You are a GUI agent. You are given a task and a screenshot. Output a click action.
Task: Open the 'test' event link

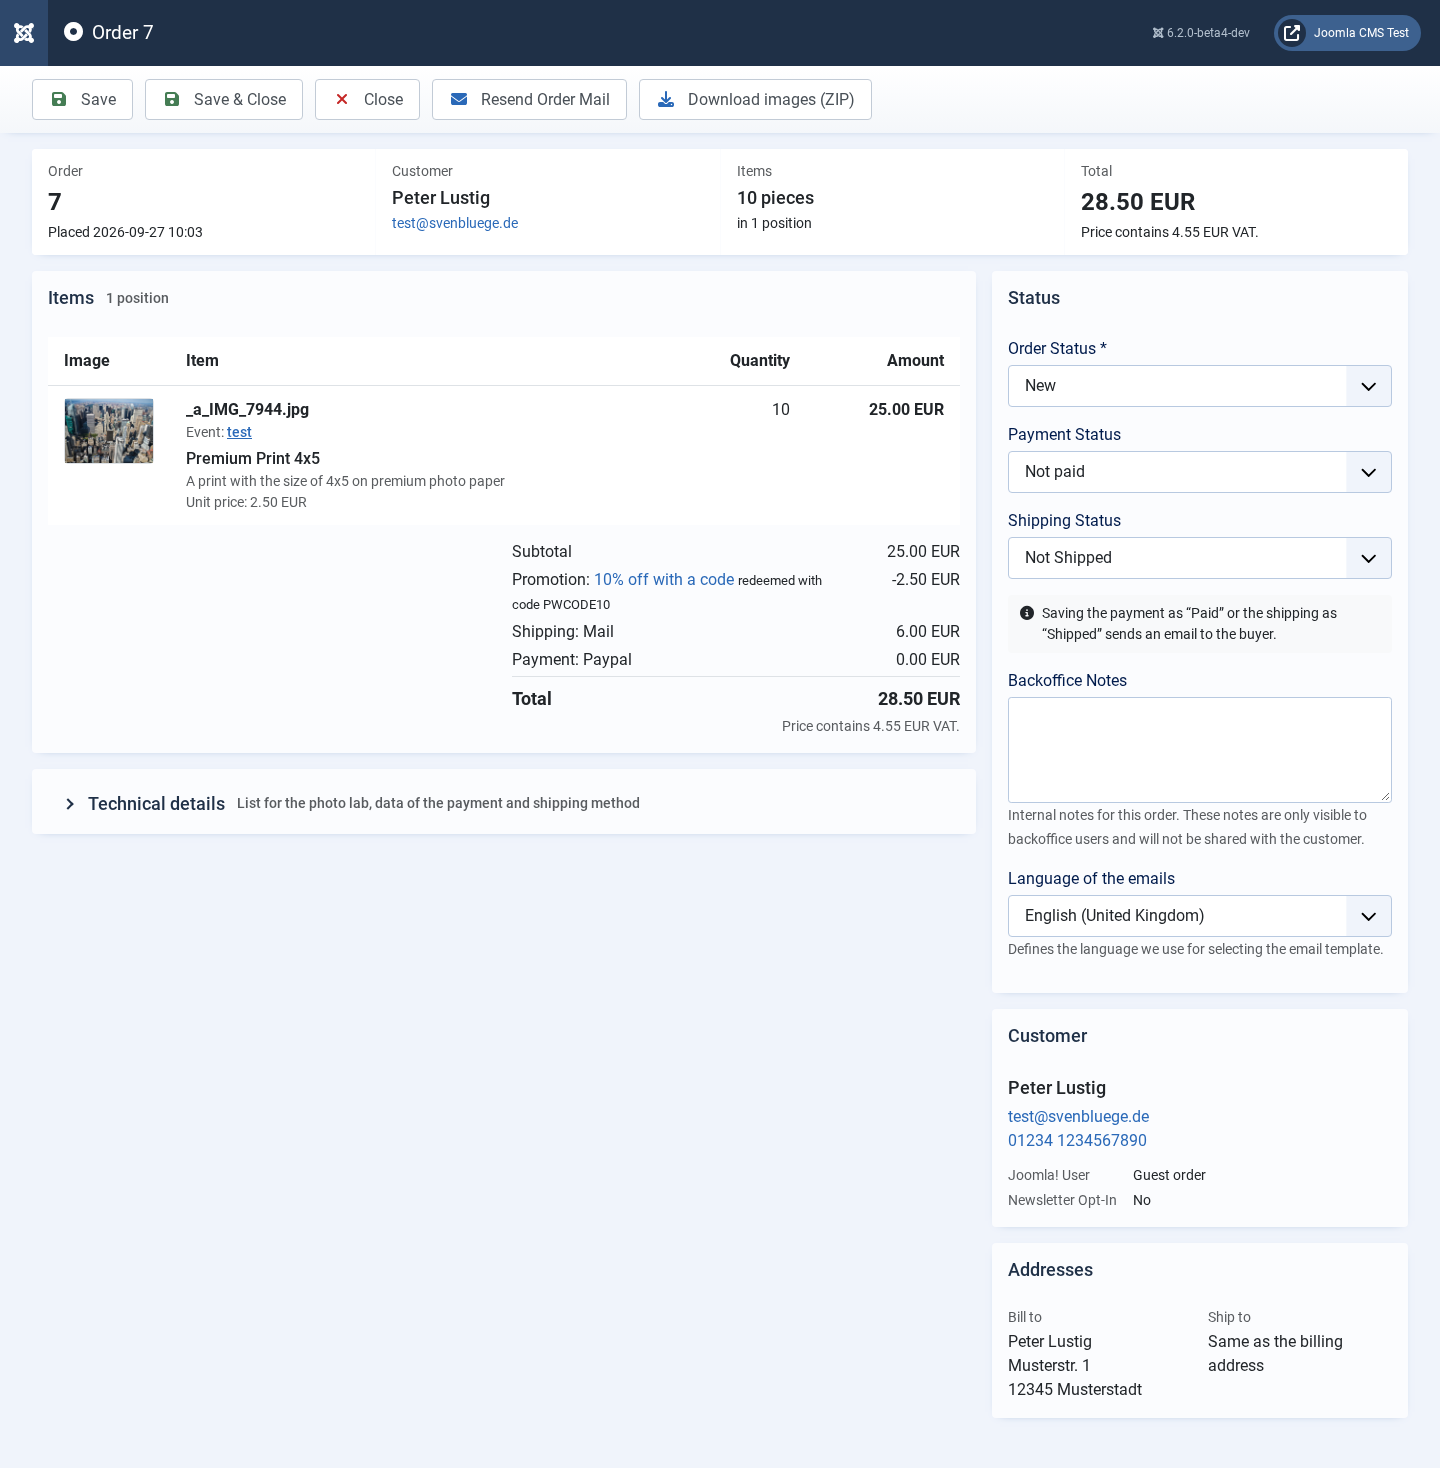click(x=239, y=432)
